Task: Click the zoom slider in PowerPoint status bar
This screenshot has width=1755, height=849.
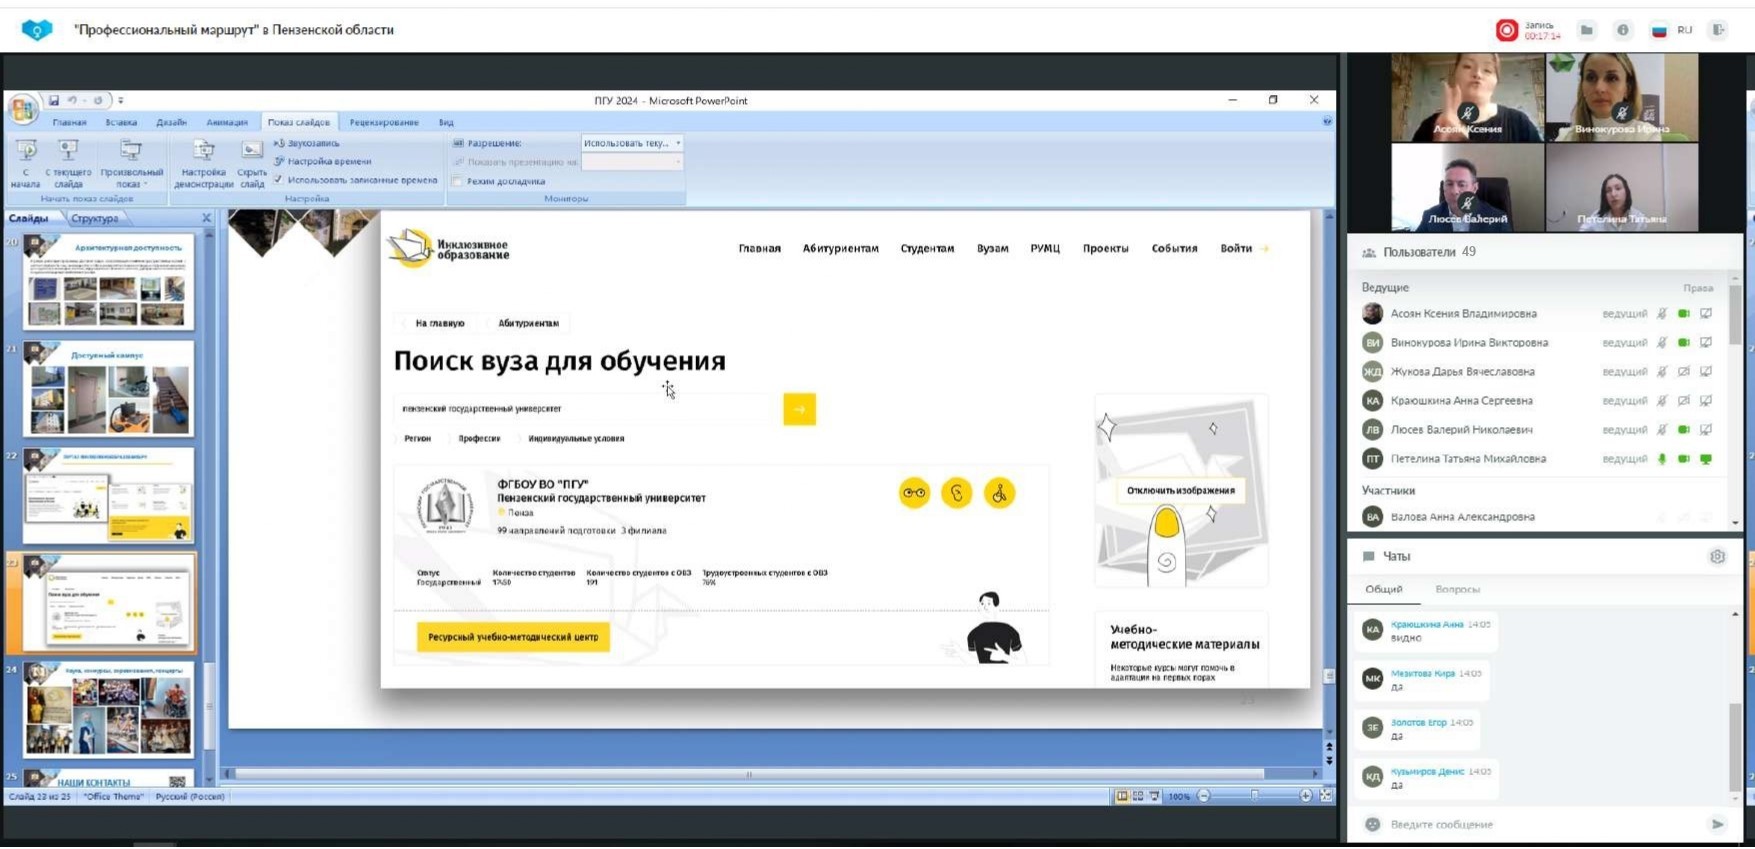Action: [x=1254, y=797]
